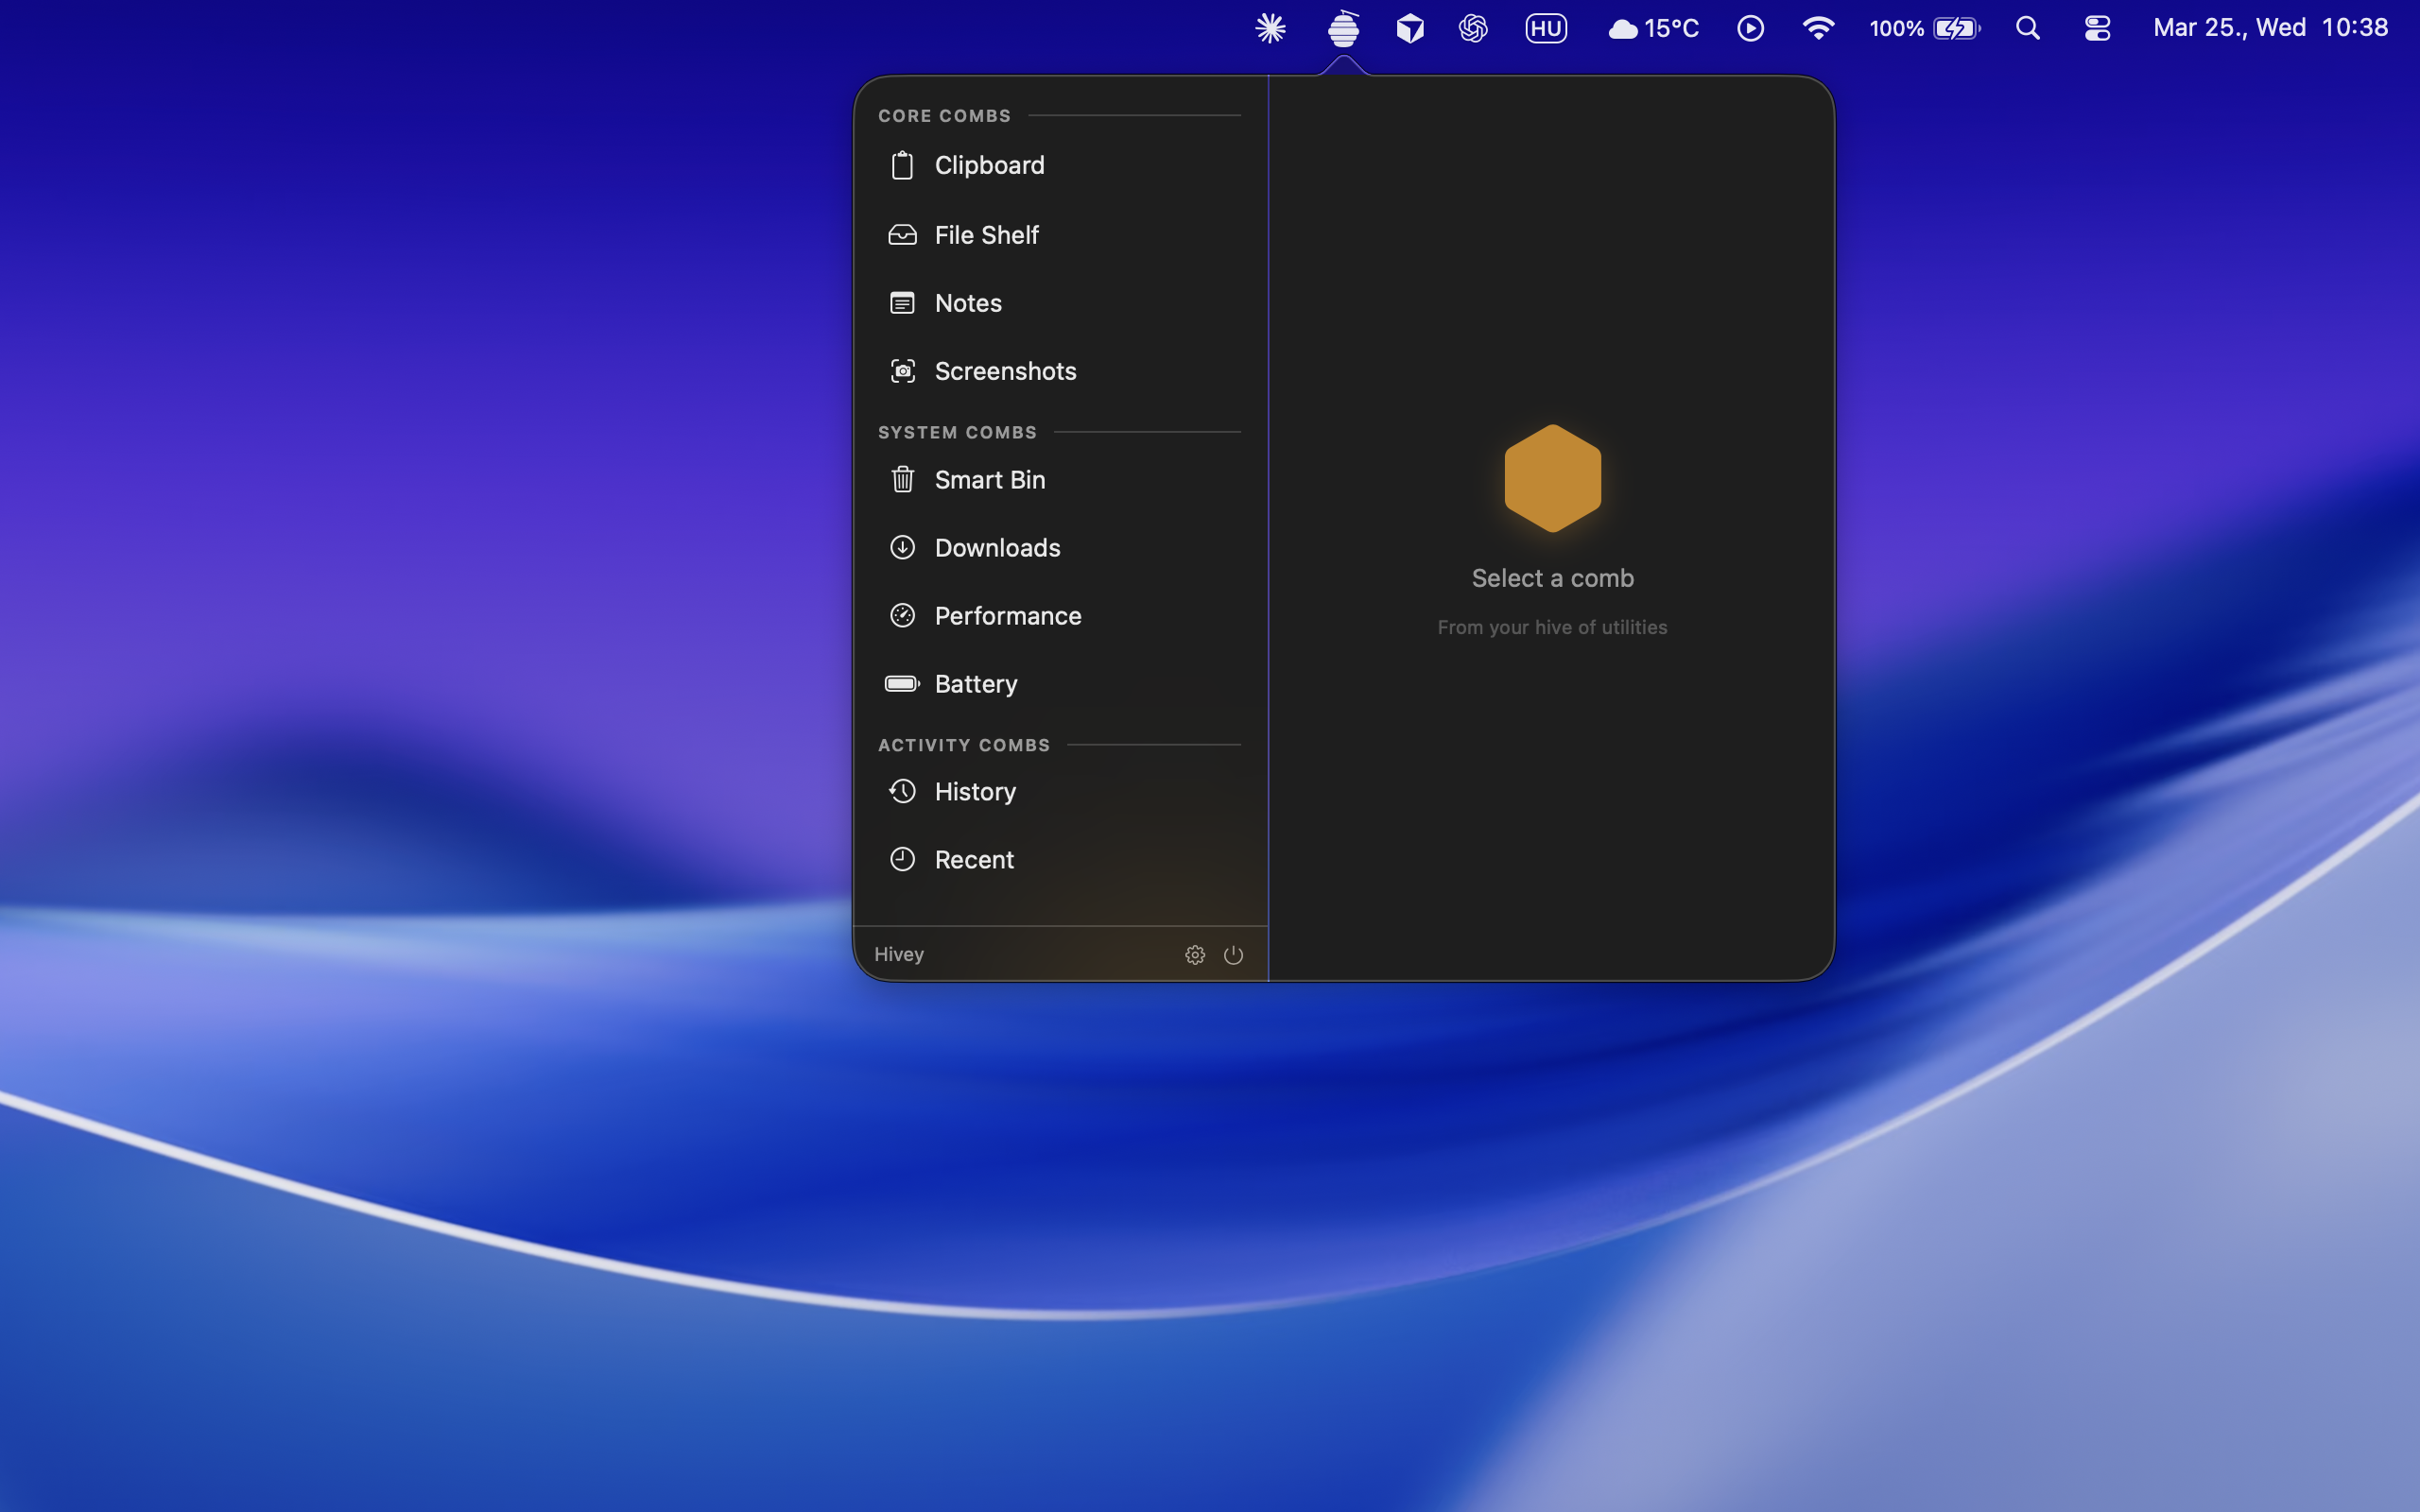The image size is (2420, 1512).
Task: Click the orange hexagon logo
Action: pos(1552,478)
